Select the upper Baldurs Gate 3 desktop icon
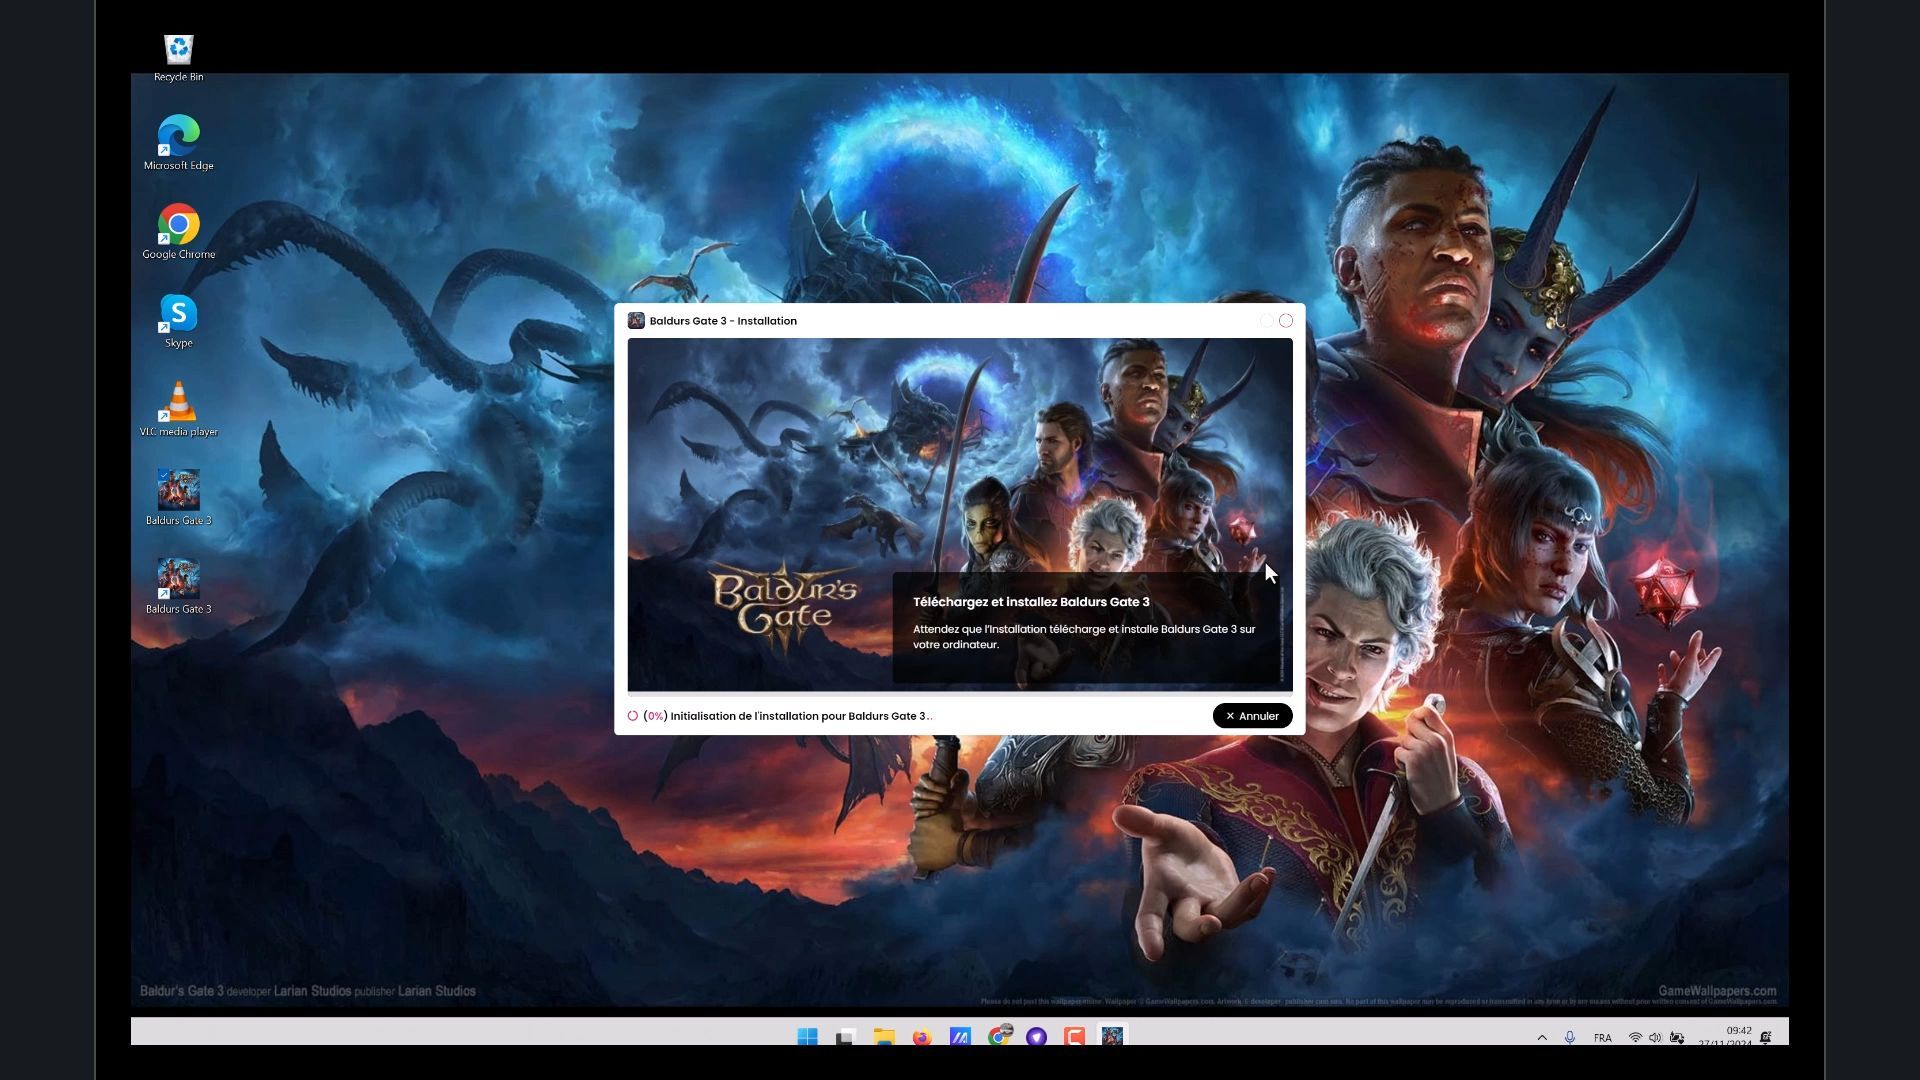This screenshot has width=1920, height=1080. [178, 498]
